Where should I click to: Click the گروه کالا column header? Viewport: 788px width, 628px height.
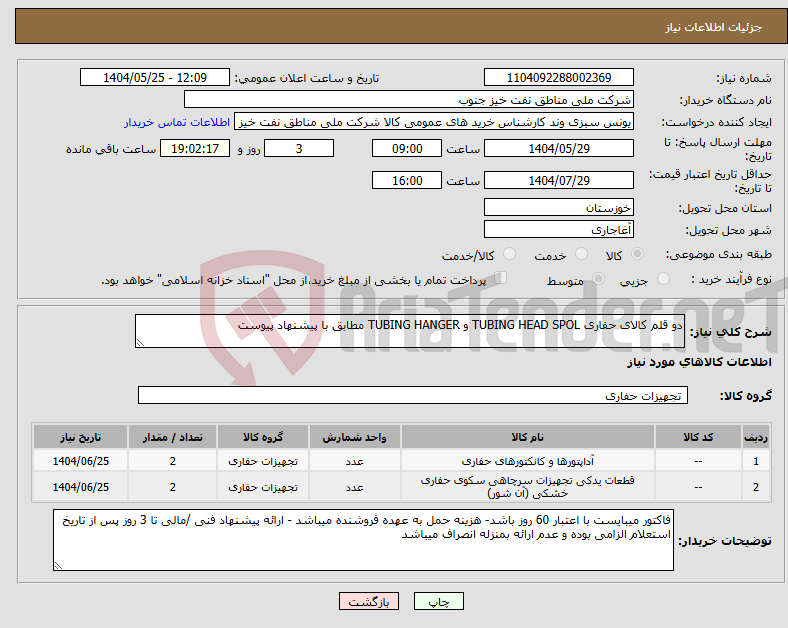tap(263, 437)
